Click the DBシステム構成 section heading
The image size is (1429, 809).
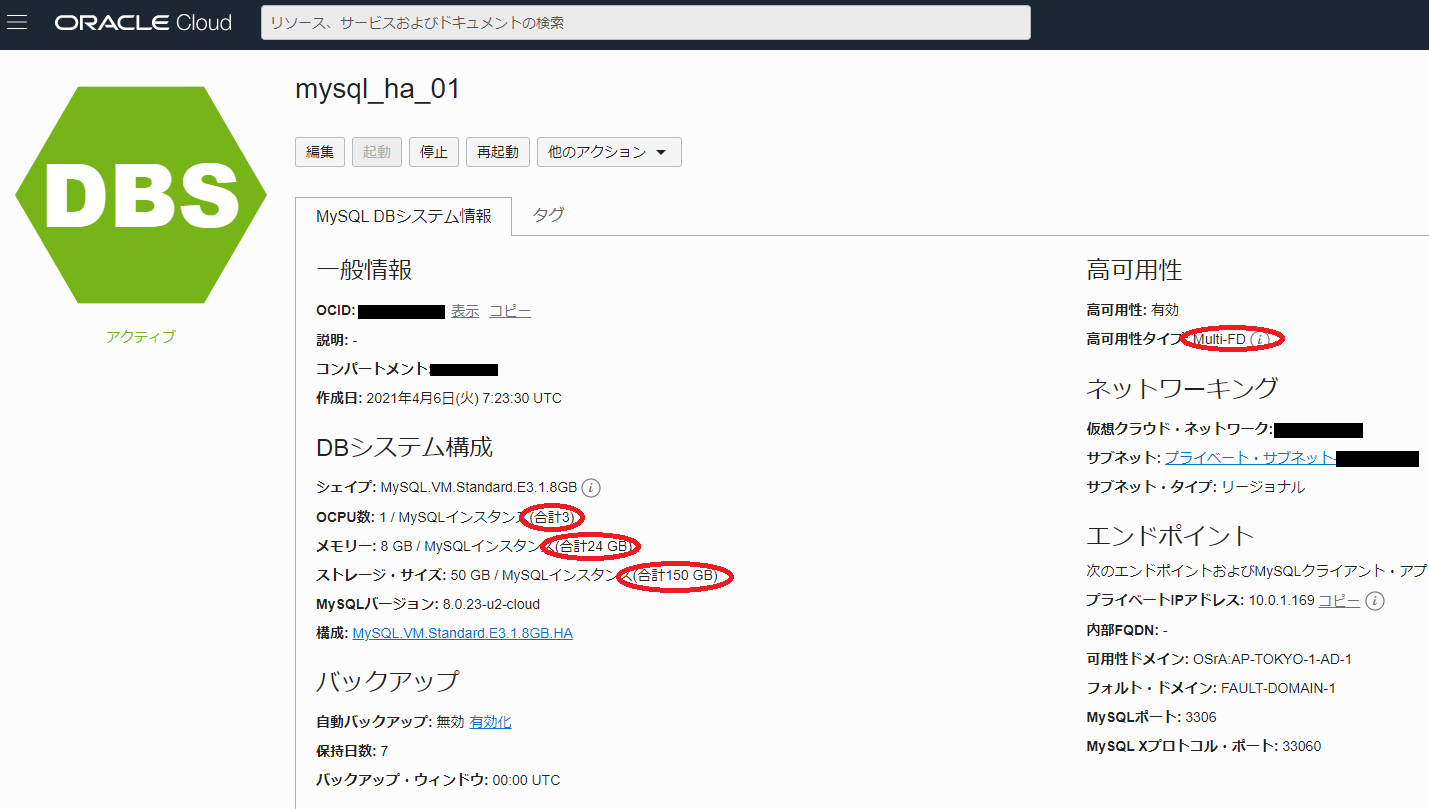tap(405, 447)
